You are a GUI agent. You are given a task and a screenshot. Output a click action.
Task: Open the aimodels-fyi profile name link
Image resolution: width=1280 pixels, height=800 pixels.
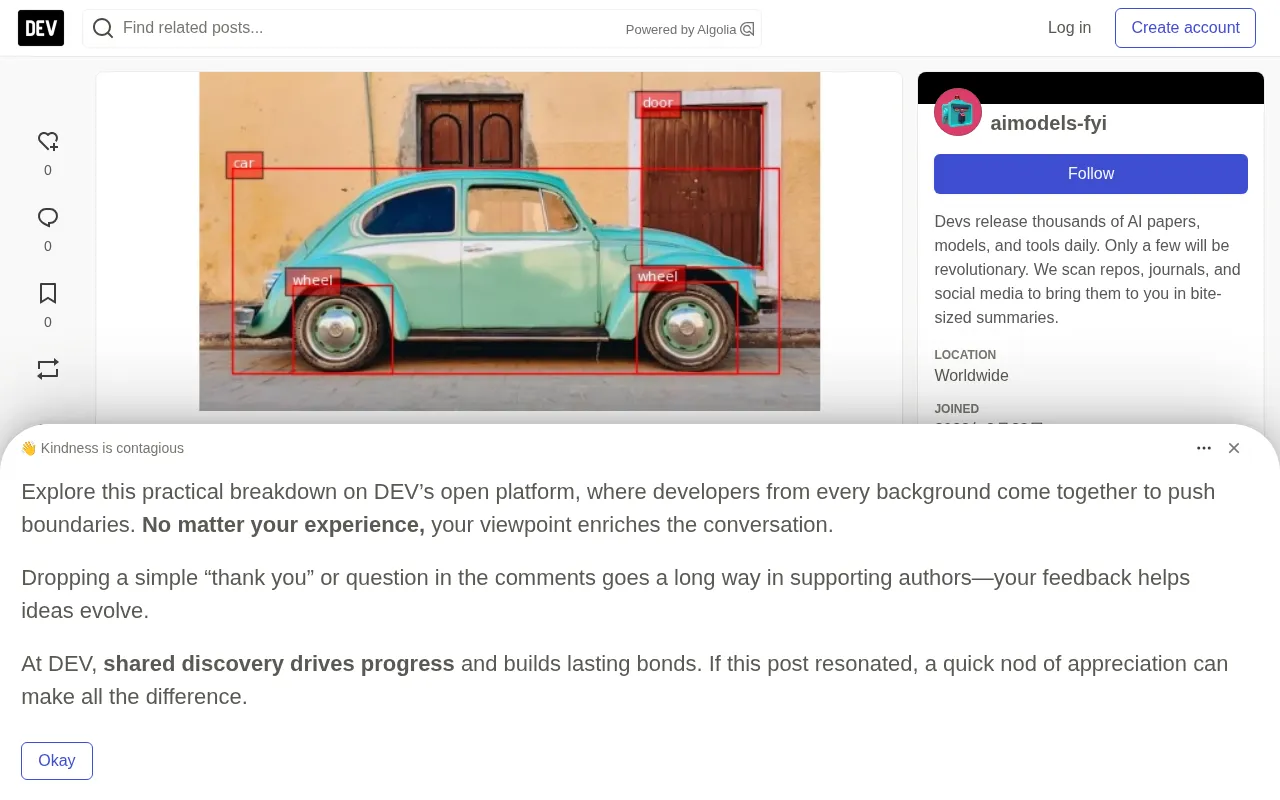tap(1048, 123)
